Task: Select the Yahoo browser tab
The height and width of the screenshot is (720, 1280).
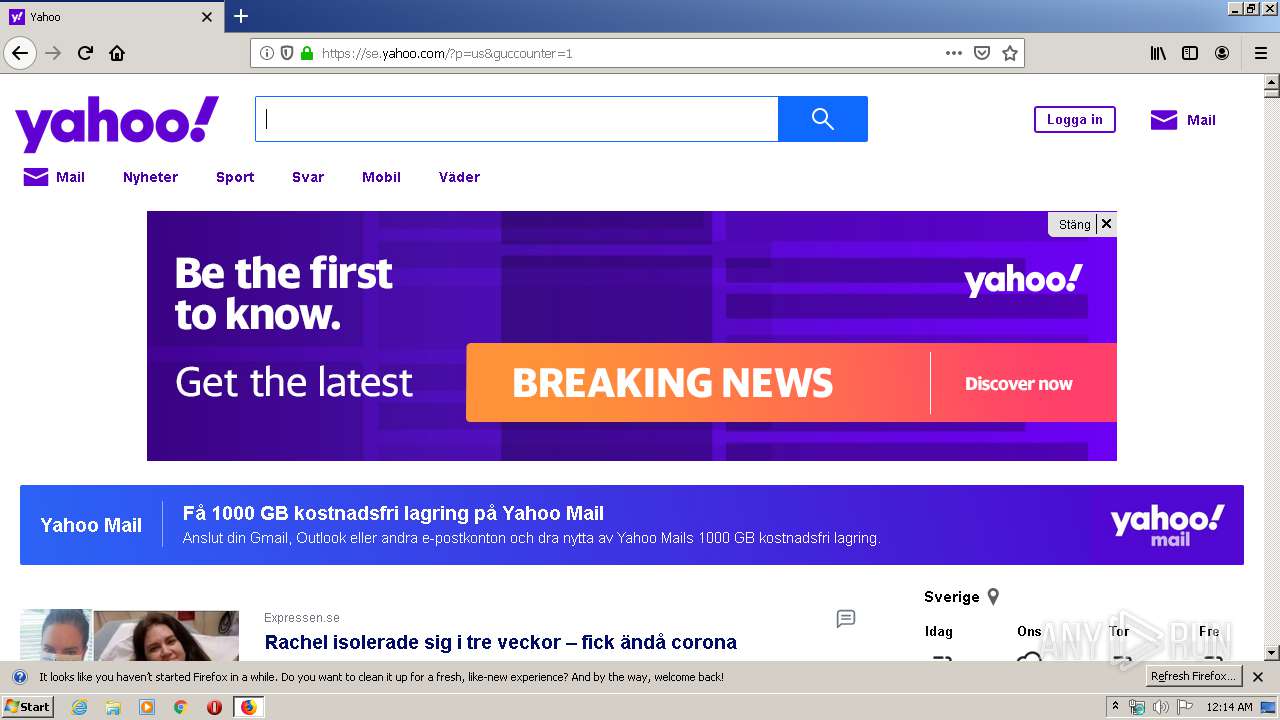Action: [x=112, y=17]
